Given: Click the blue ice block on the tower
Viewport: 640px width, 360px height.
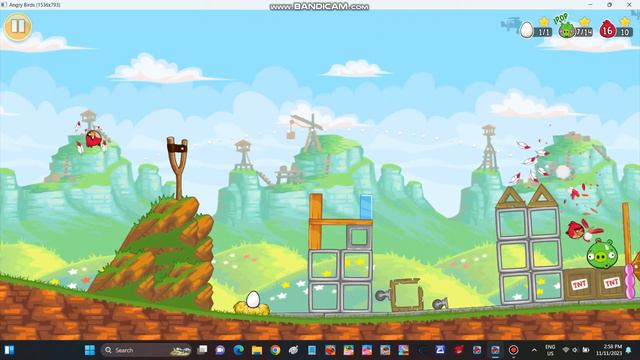Looking at the screenshot, I should tap(366, 207).
